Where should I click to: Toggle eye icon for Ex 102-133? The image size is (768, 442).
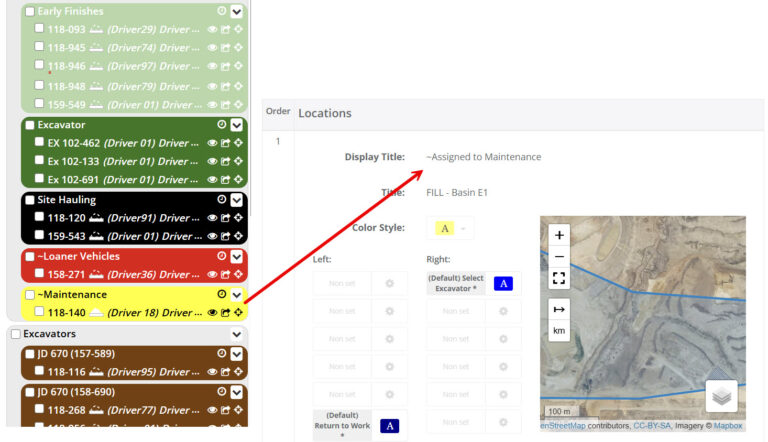[x=212, y=162]
